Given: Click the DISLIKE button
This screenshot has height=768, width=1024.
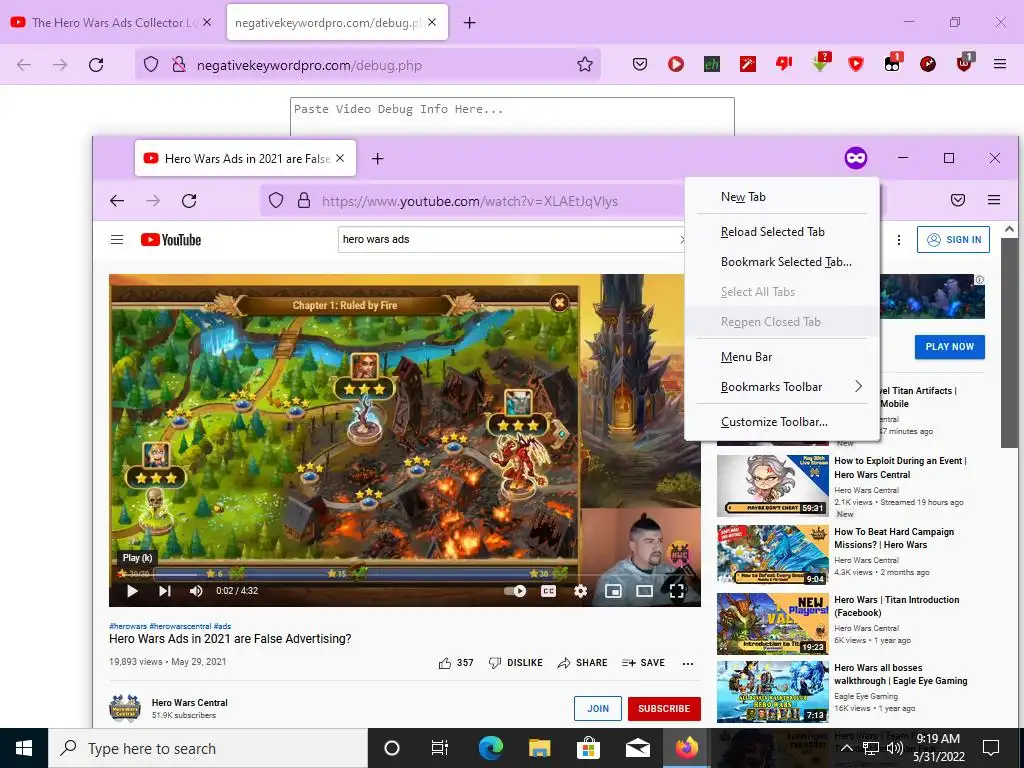Looking at the screenshot, I should click(x=516, y=663).
